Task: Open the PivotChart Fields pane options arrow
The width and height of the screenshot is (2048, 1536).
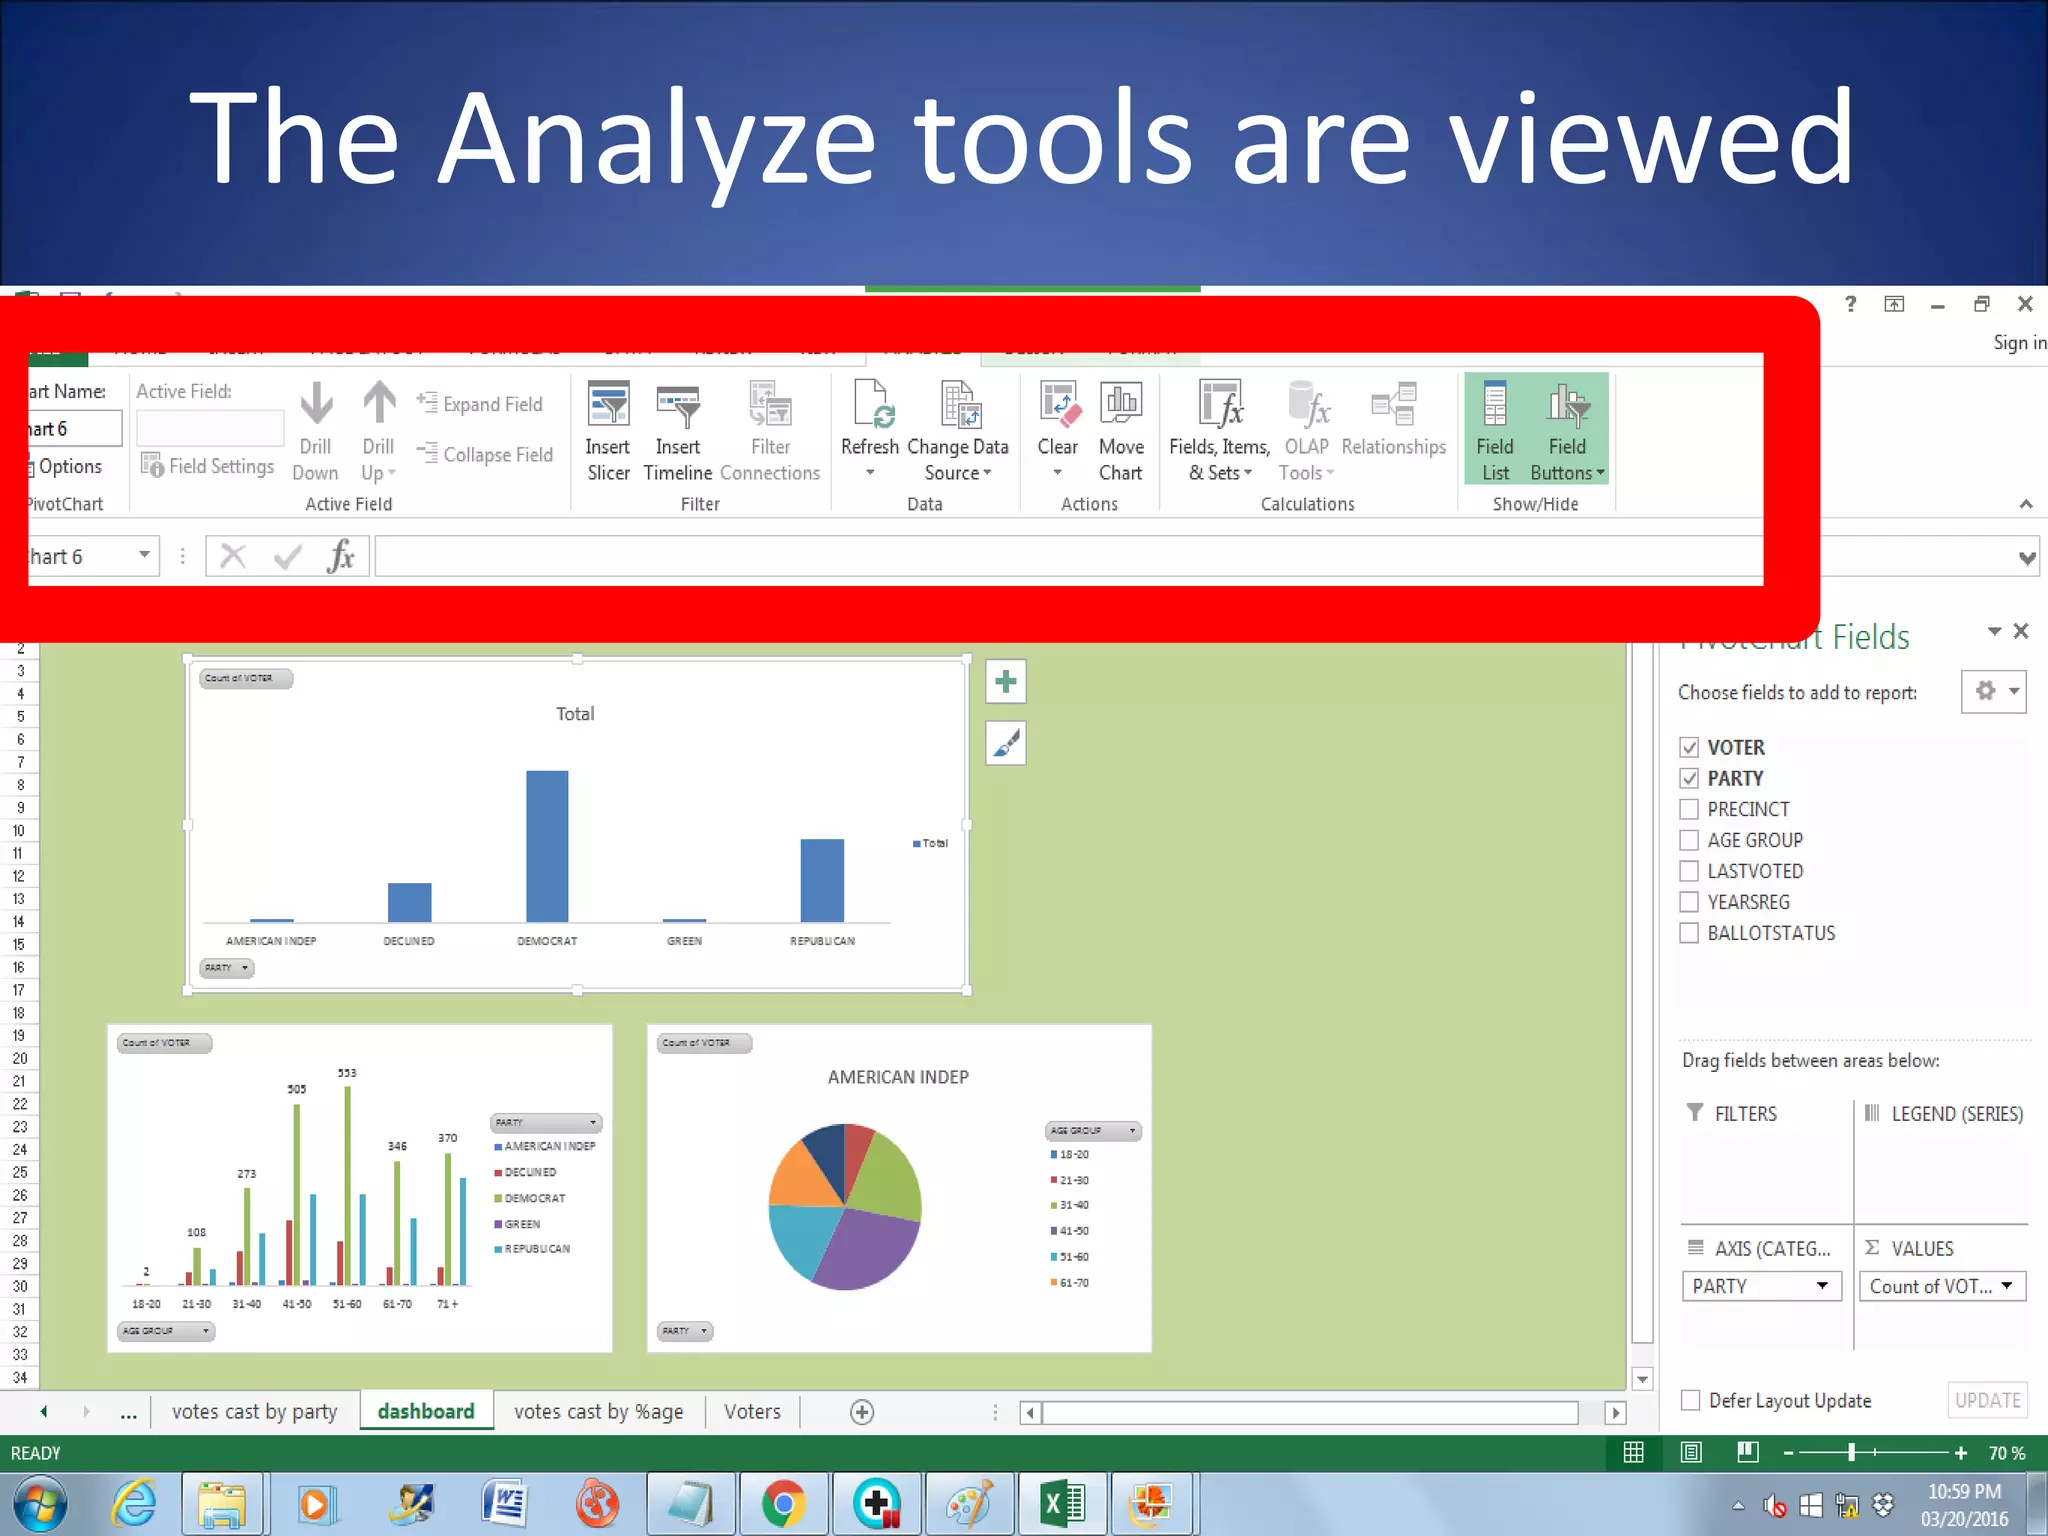Action: [1994, 631]
